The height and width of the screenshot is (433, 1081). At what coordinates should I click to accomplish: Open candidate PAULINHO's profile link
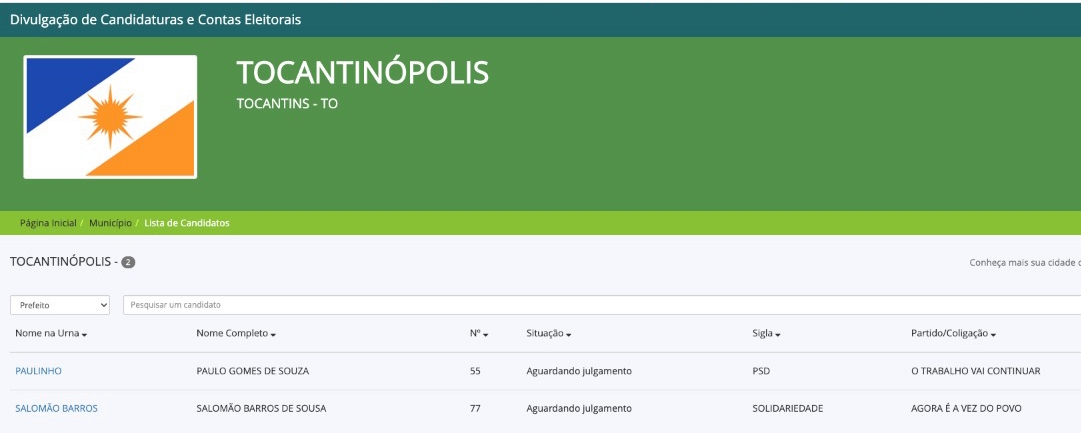38,371
